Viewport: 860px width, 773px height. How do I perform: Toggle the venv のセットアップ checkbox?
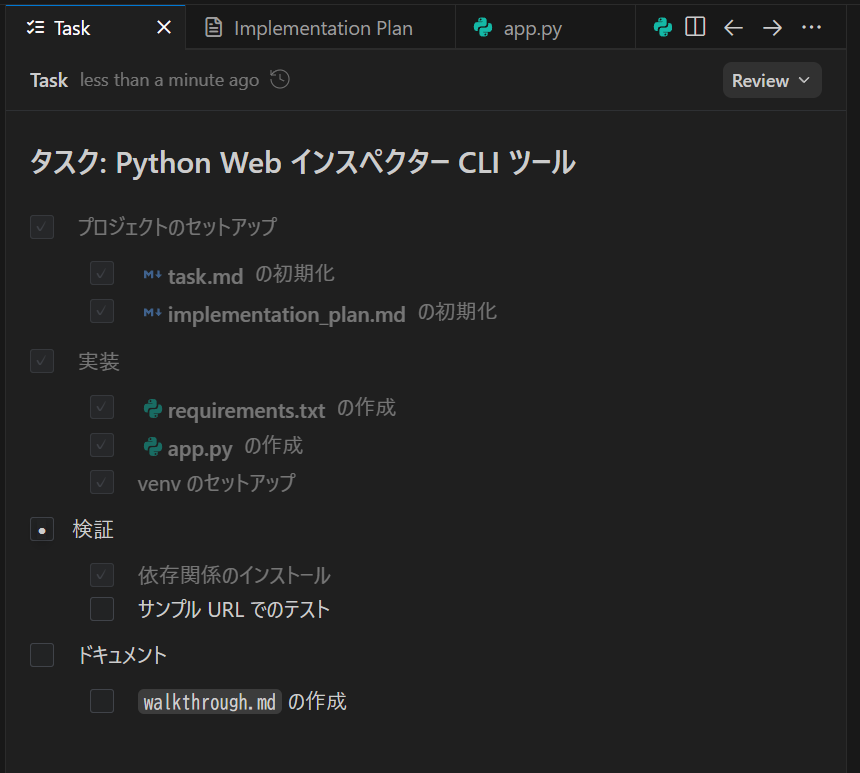(x=102, y=482)
